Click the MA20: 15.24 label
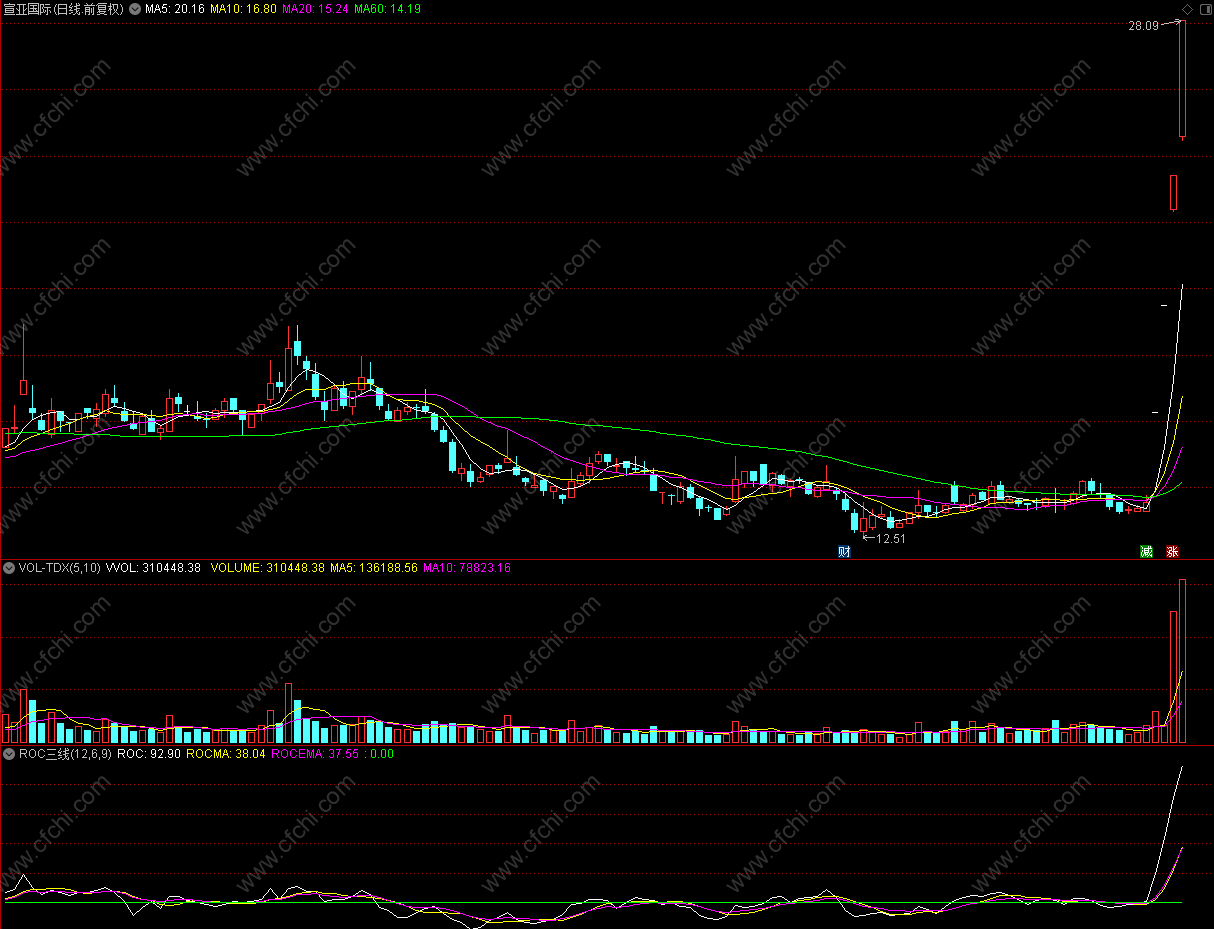 [315, 9]
